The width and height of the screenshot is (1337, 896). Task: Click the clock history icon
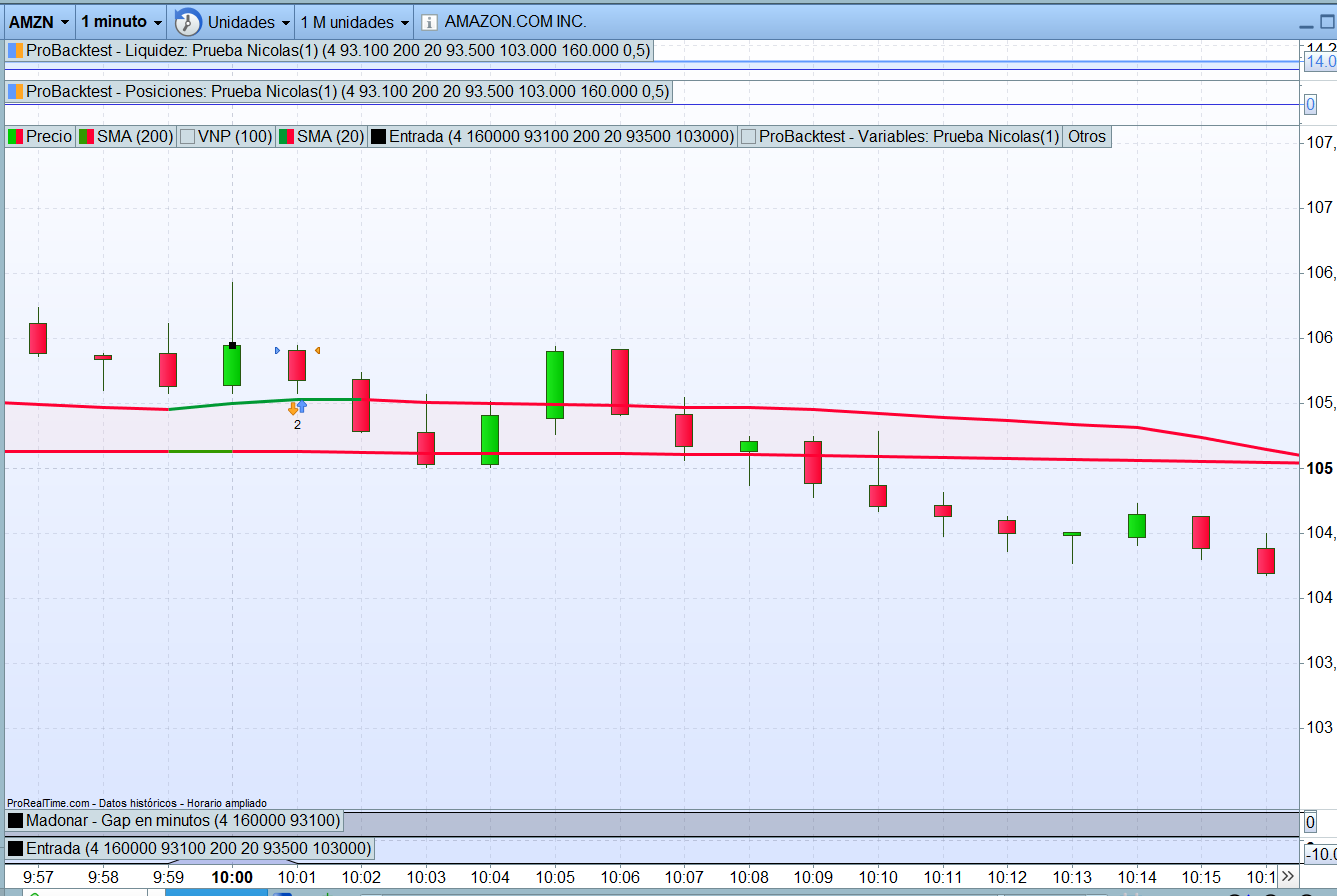coord(187,22)
